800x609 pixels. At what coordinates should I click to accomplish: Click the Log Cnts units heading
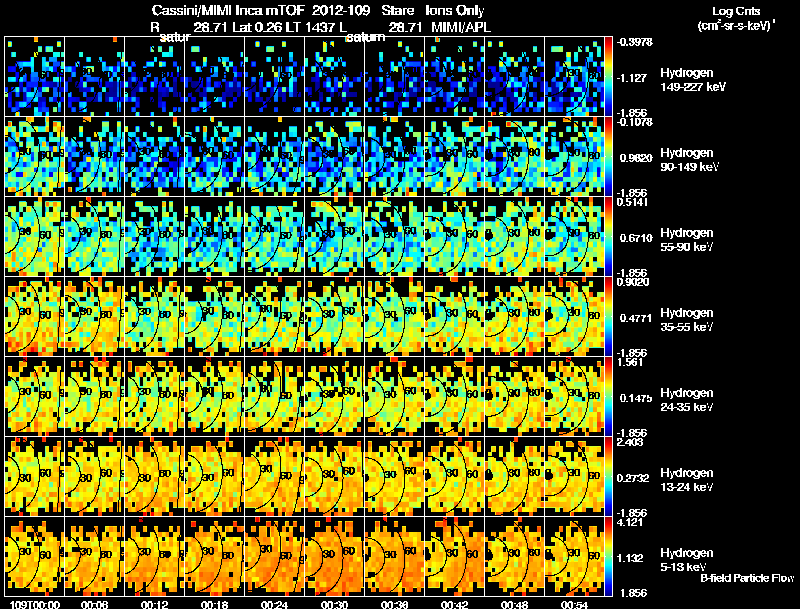click(736, 11)
